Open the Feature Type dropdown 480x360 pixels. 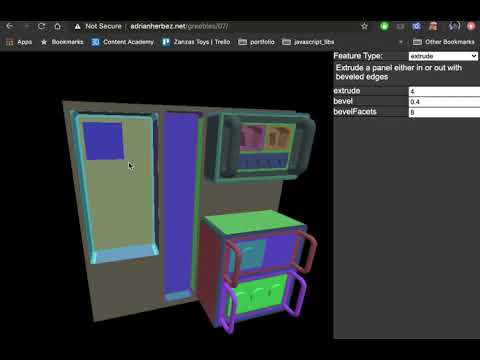coord(443,56)
